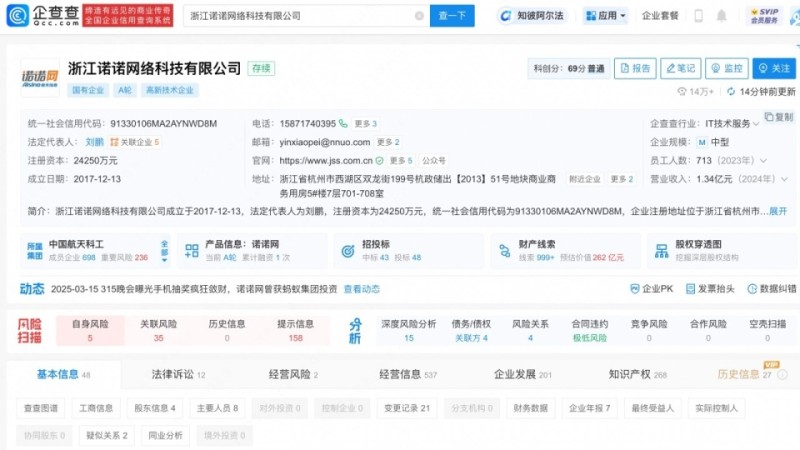Open legal representative 刘鹏 link

(x=94, y=142)
